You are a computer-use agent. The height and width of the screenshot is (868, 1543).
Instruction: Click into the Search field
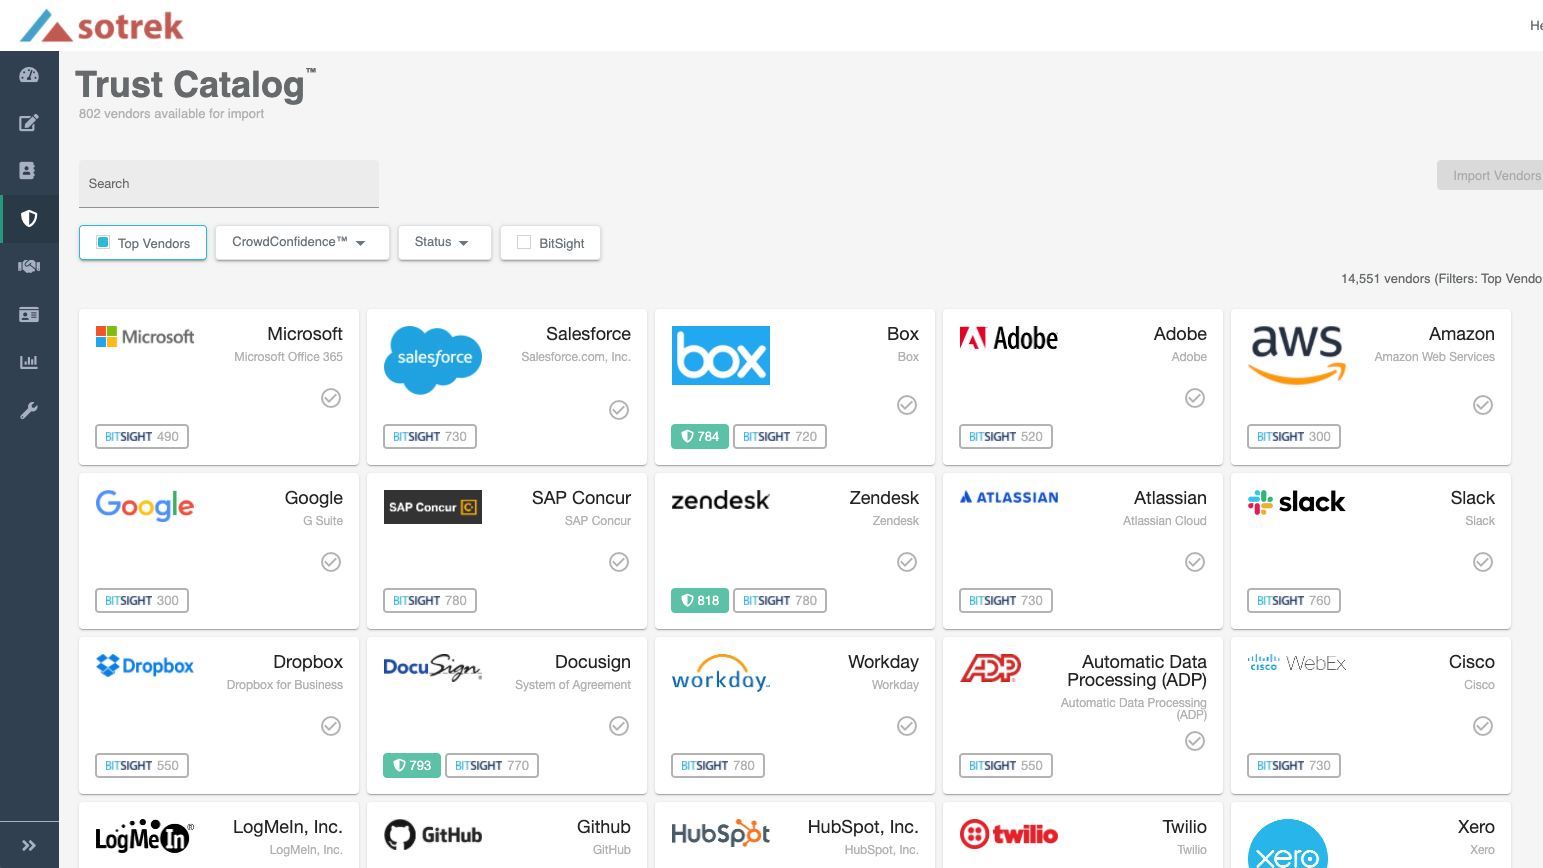click(x=229, y=184)
